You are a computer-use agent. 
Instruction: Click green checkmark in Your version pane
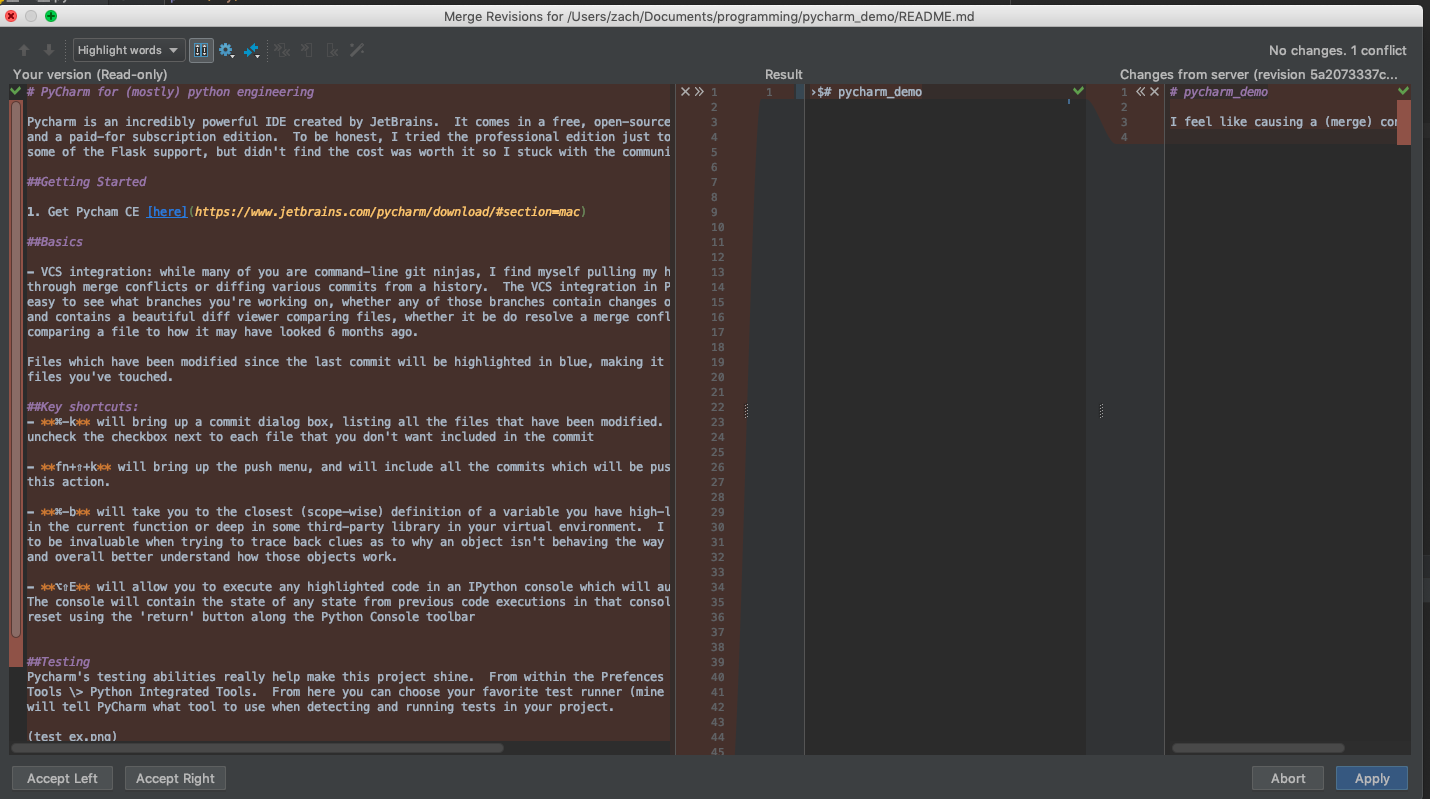[15, 91]
